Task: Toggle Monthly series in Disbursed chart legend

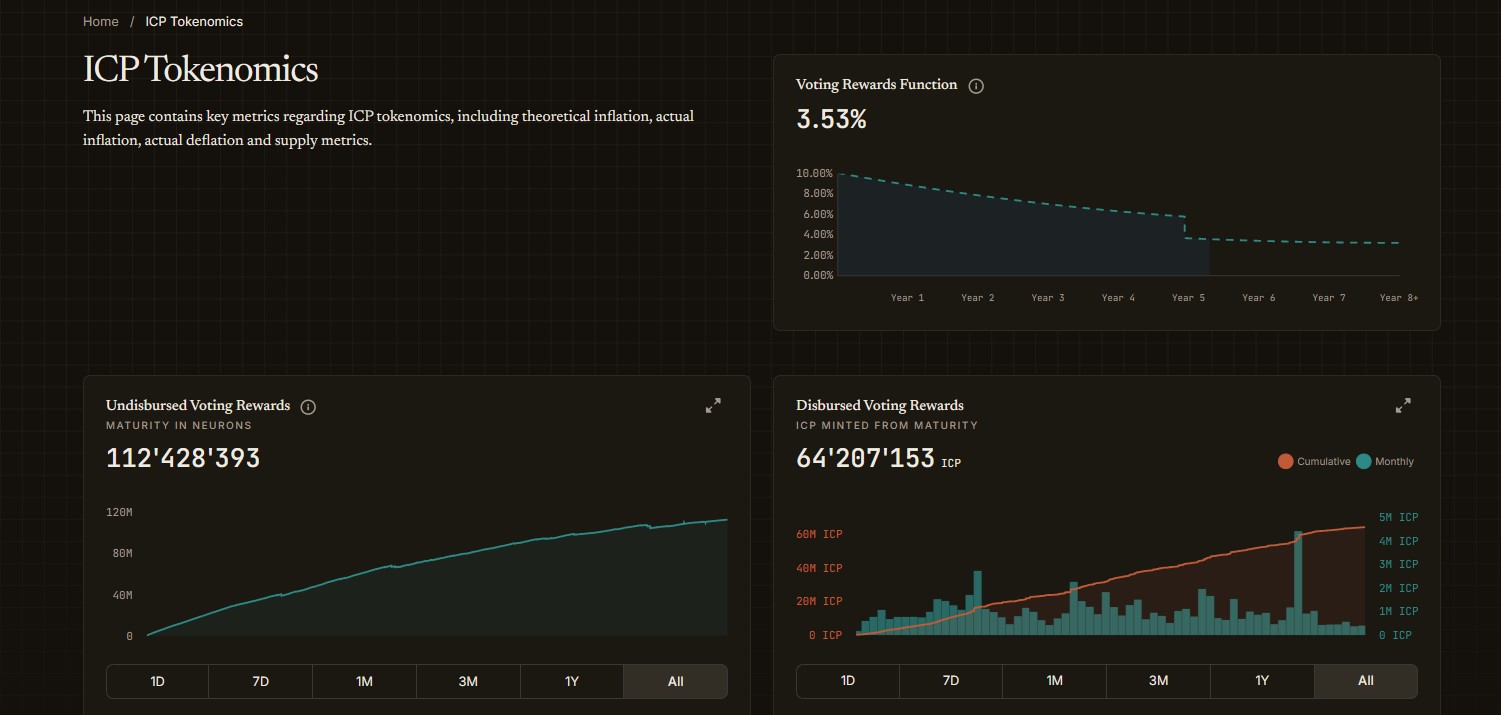Action: click(1385, 461)
